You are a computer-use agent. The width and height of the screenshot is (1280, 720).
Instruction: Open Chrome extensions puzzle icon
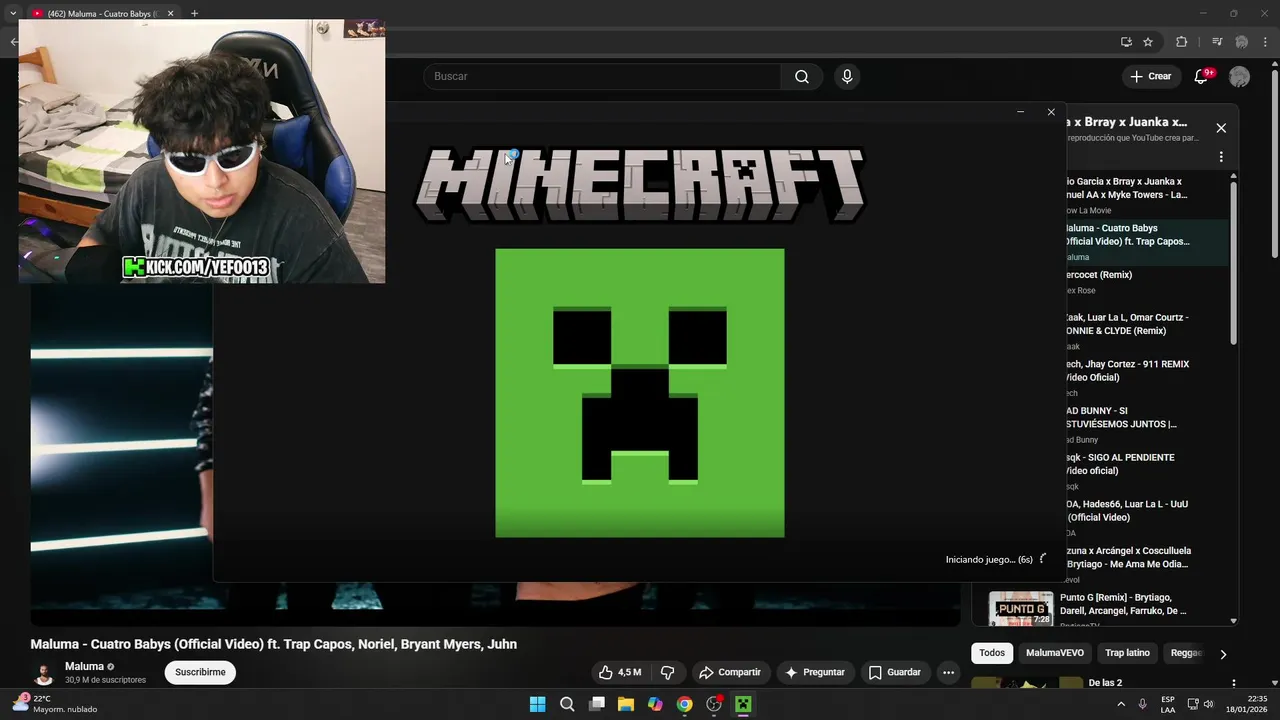pos(1181,42)
